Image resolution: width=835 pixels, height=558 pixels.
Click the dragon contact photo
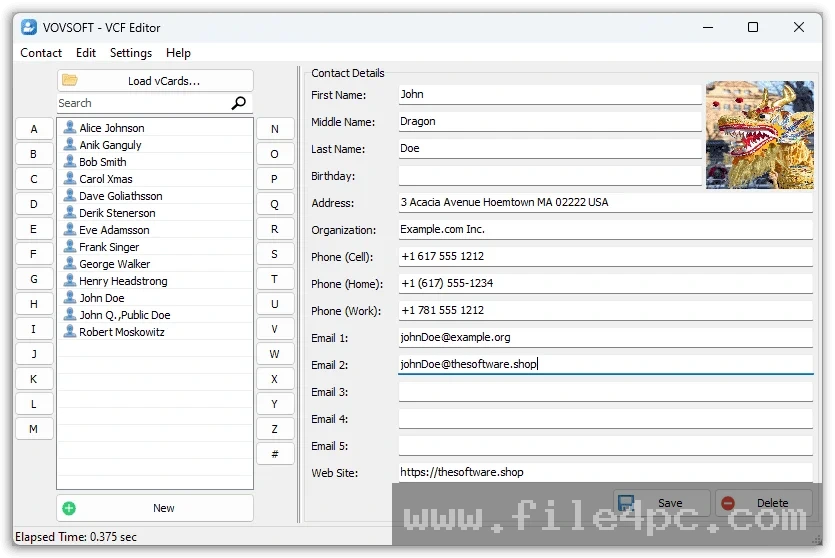[x=759, y=135]
